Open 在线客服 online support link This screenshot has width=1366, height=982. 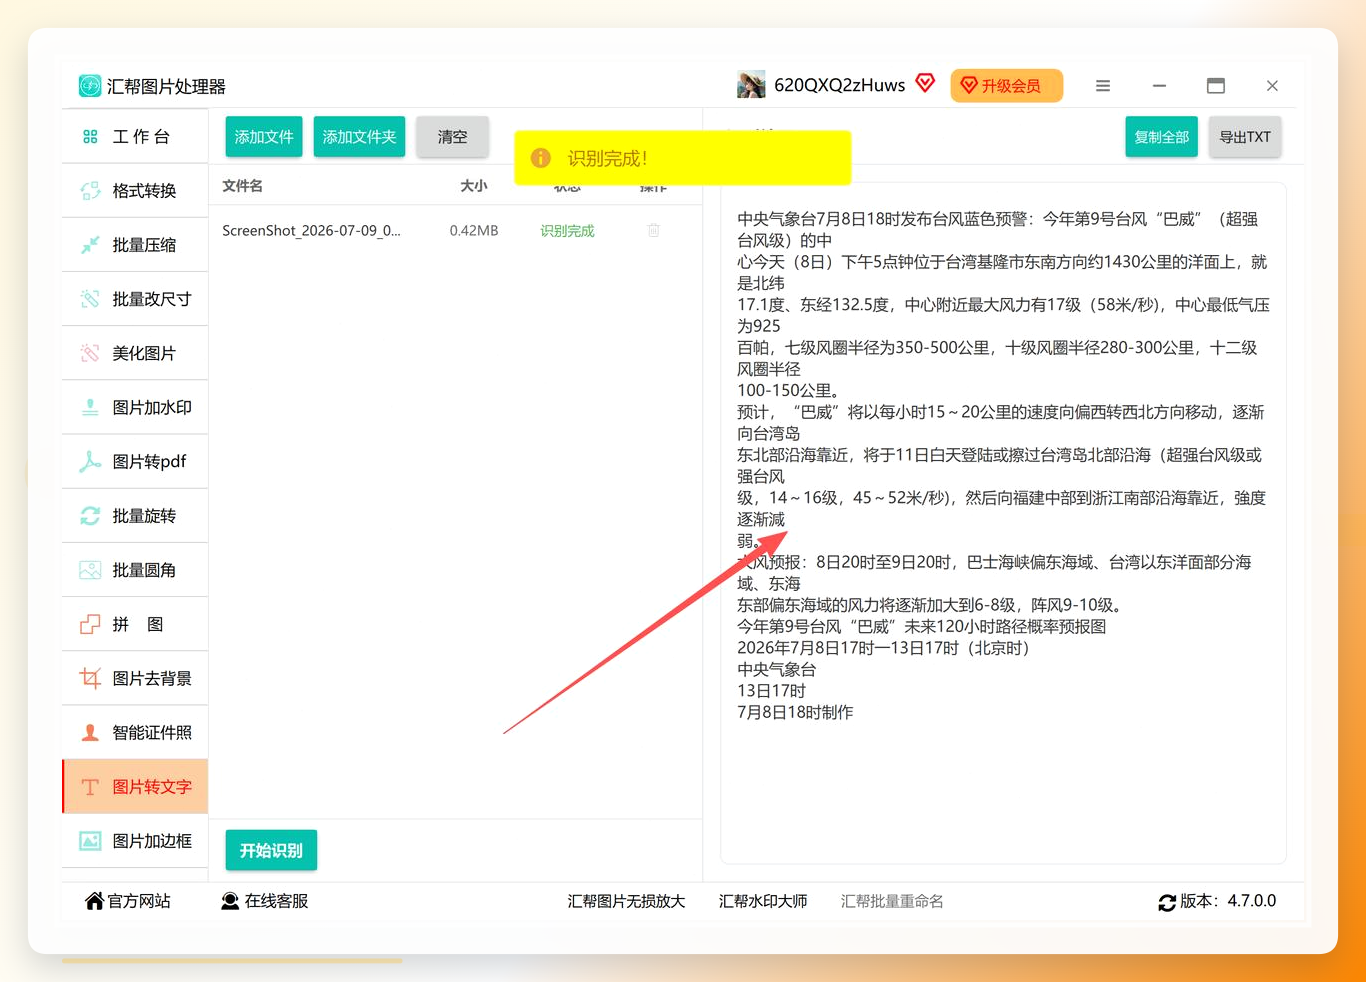pyautogui.click(x=265, y=901)
